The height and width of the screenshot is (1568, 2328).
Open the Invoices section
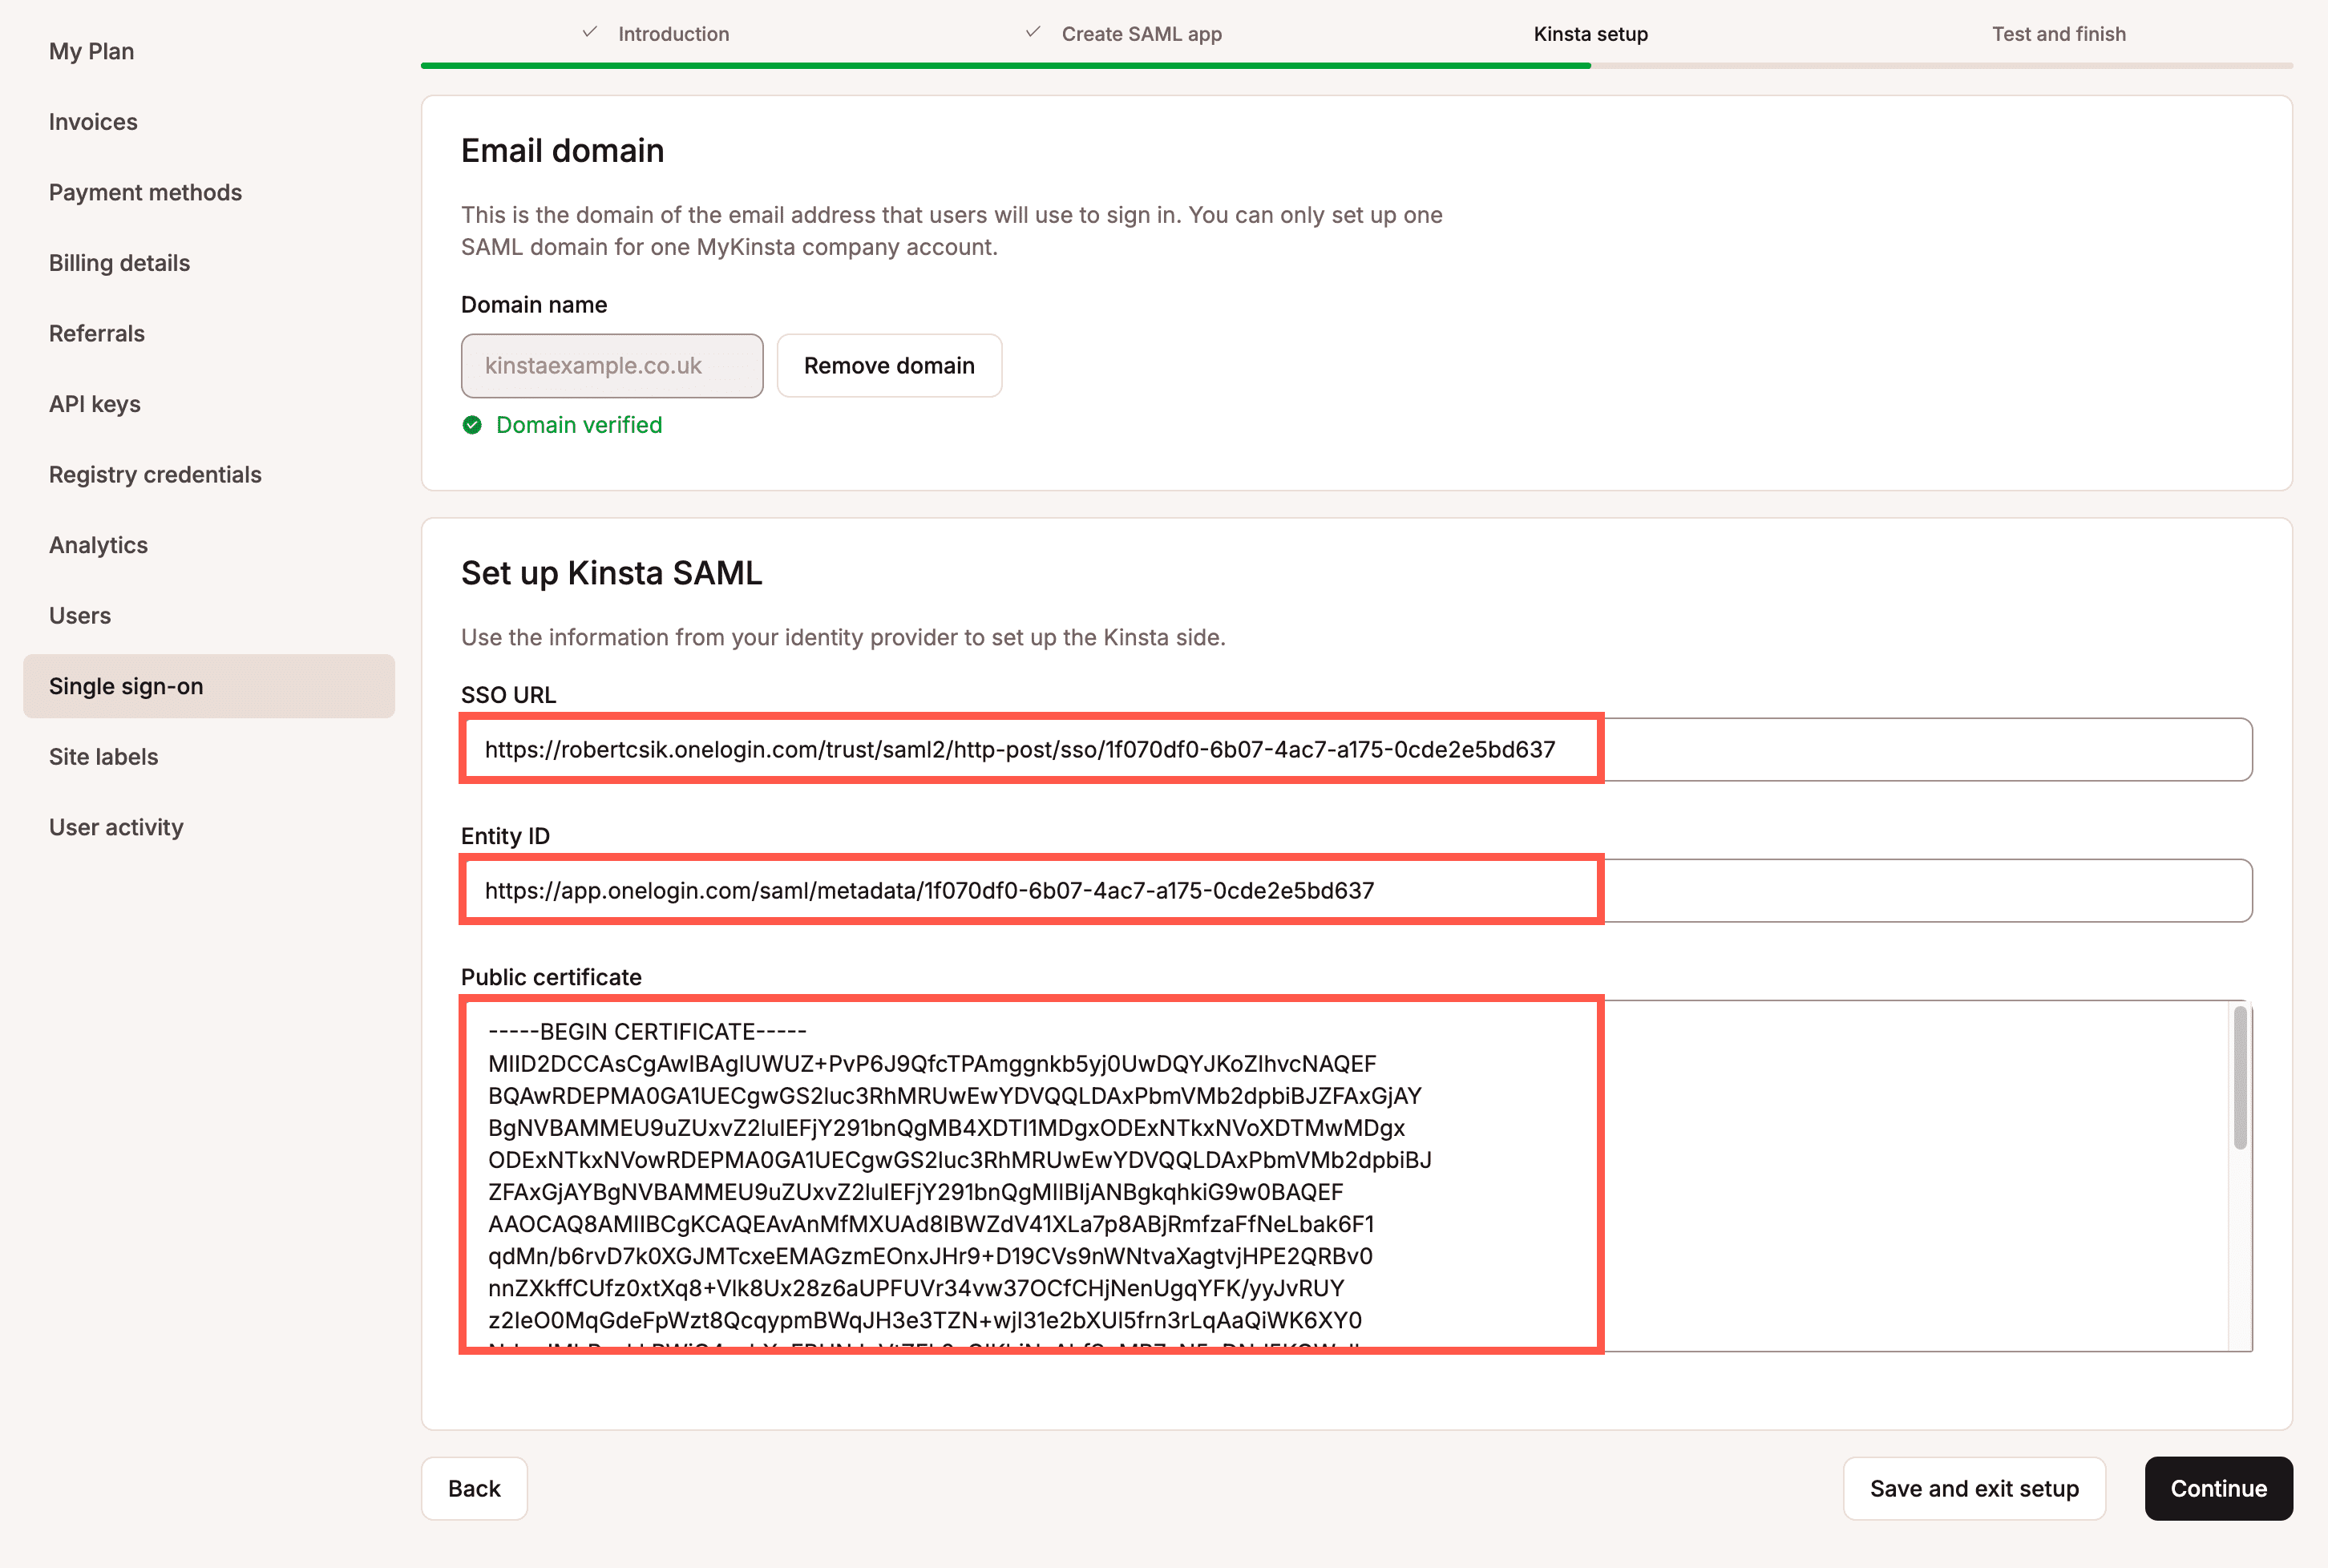point(92,121)
